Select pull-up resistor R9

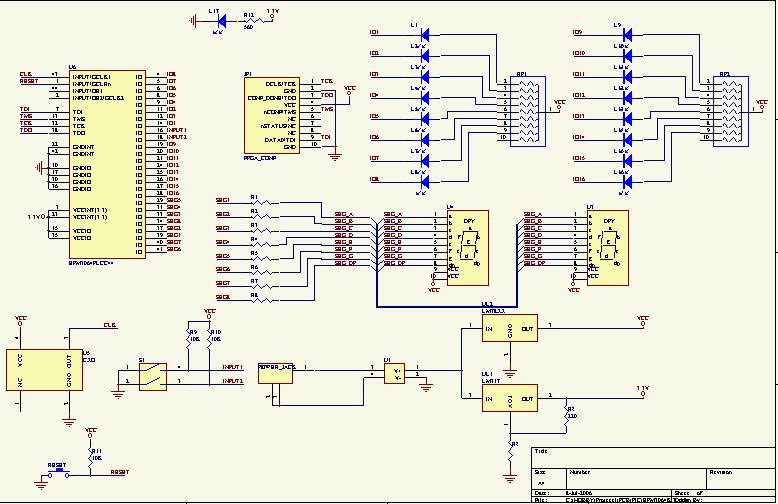pos(188,339)
